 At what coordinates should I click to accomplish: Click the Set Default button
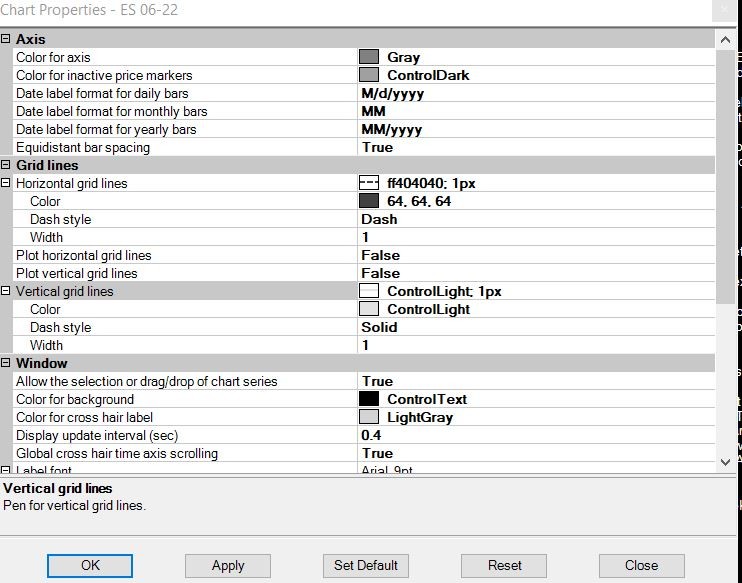pos(366,565)
